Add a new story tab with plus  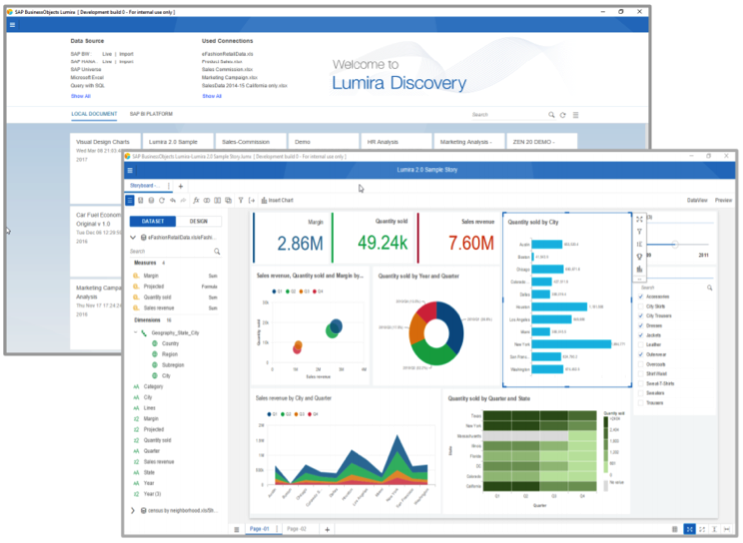coord(181,186)
